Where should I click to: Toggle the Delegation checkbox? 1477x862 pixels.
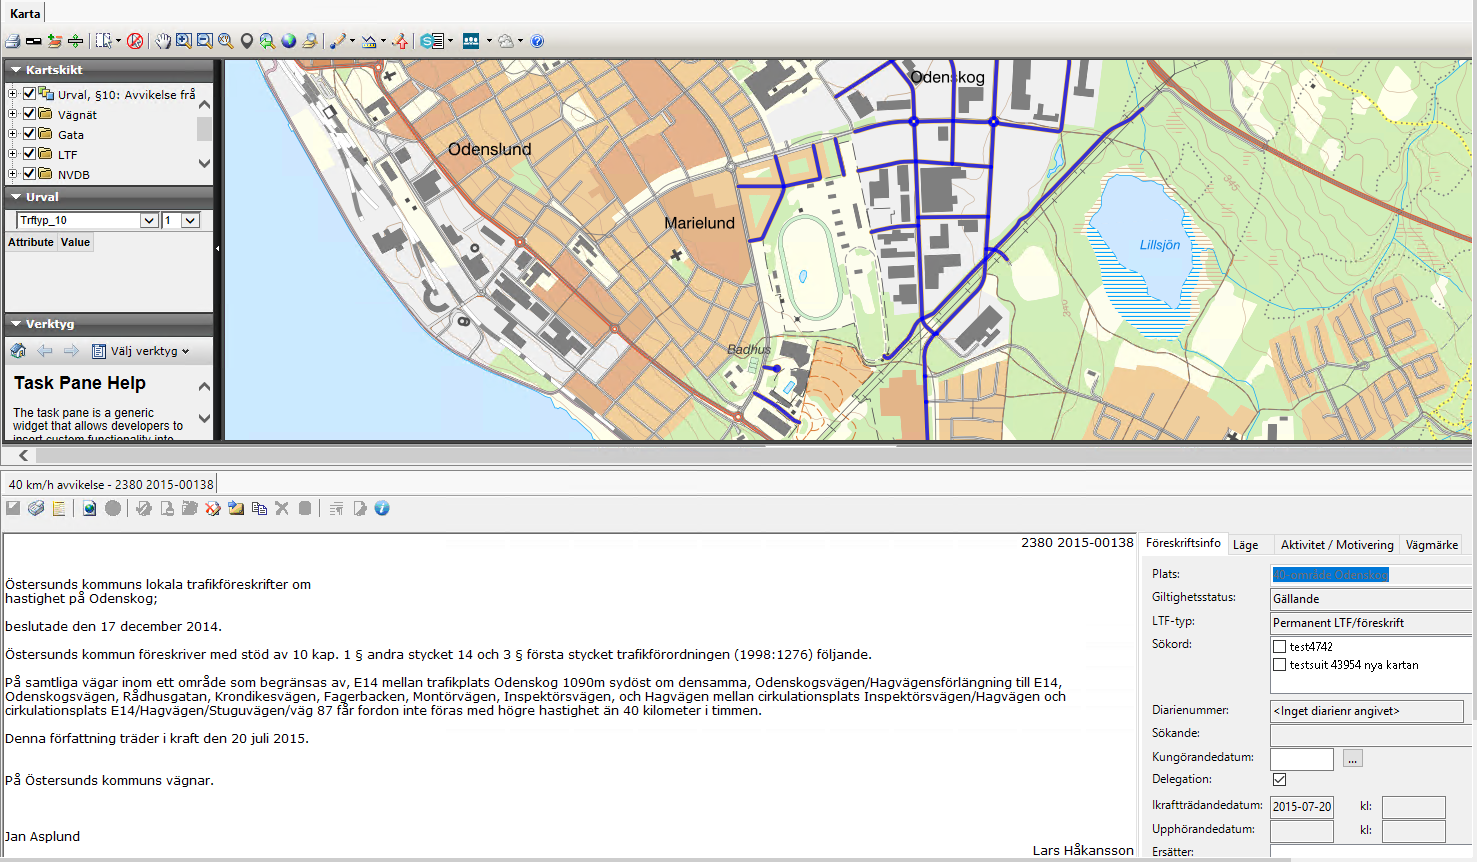coord(1279,779)
